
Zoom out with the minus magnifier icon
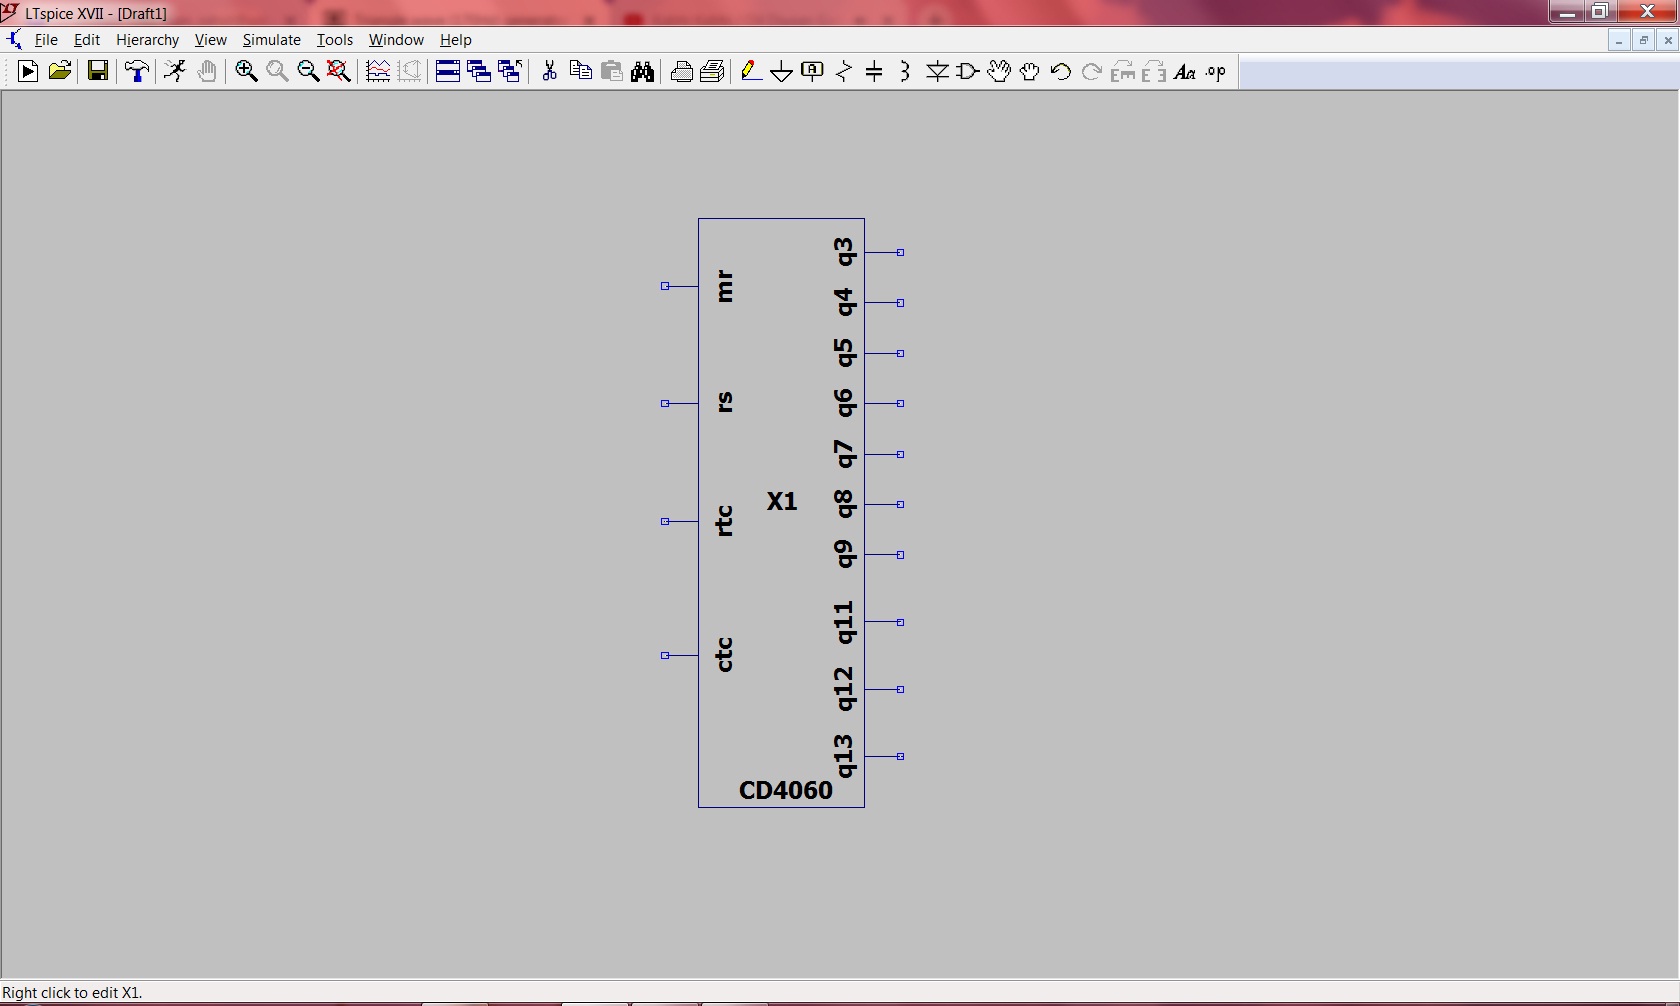click(308, 71)
